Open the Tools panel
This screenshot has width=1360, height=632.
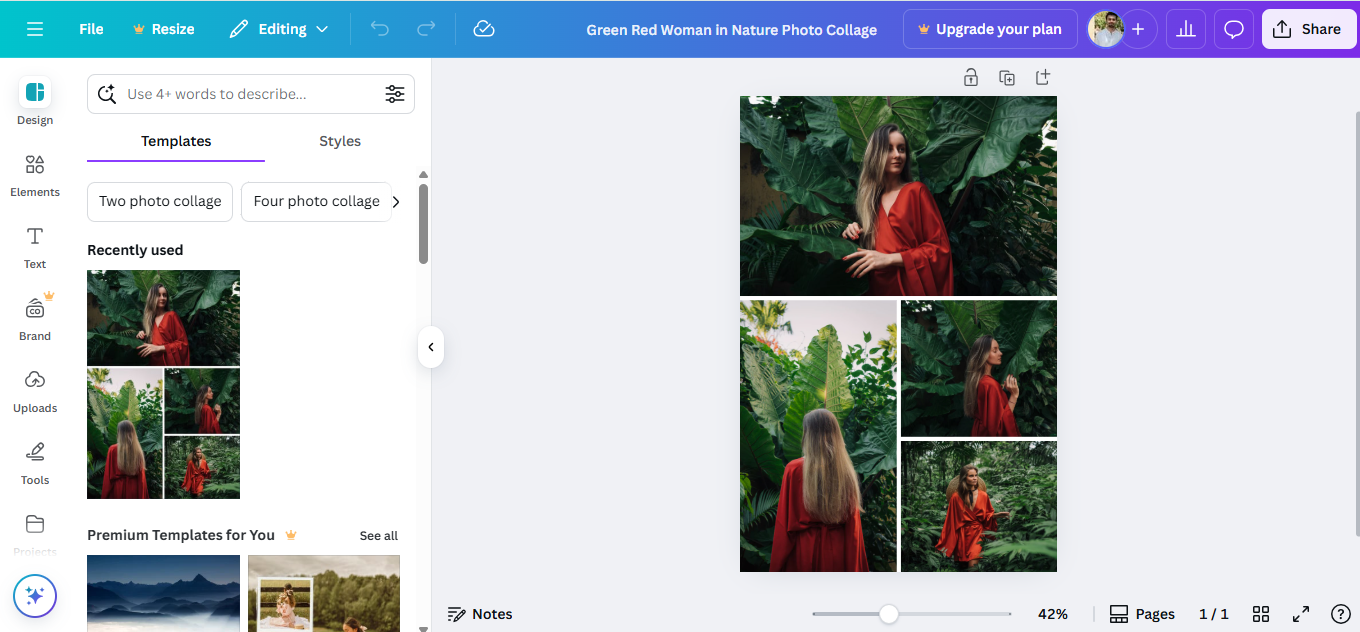click(x=34, y=463)
